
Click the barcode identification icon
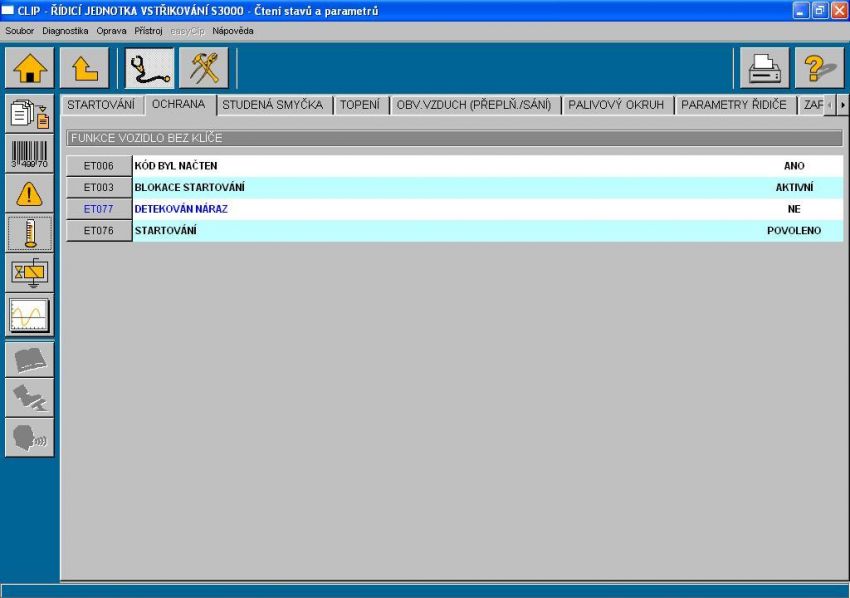tap(30, 154)
